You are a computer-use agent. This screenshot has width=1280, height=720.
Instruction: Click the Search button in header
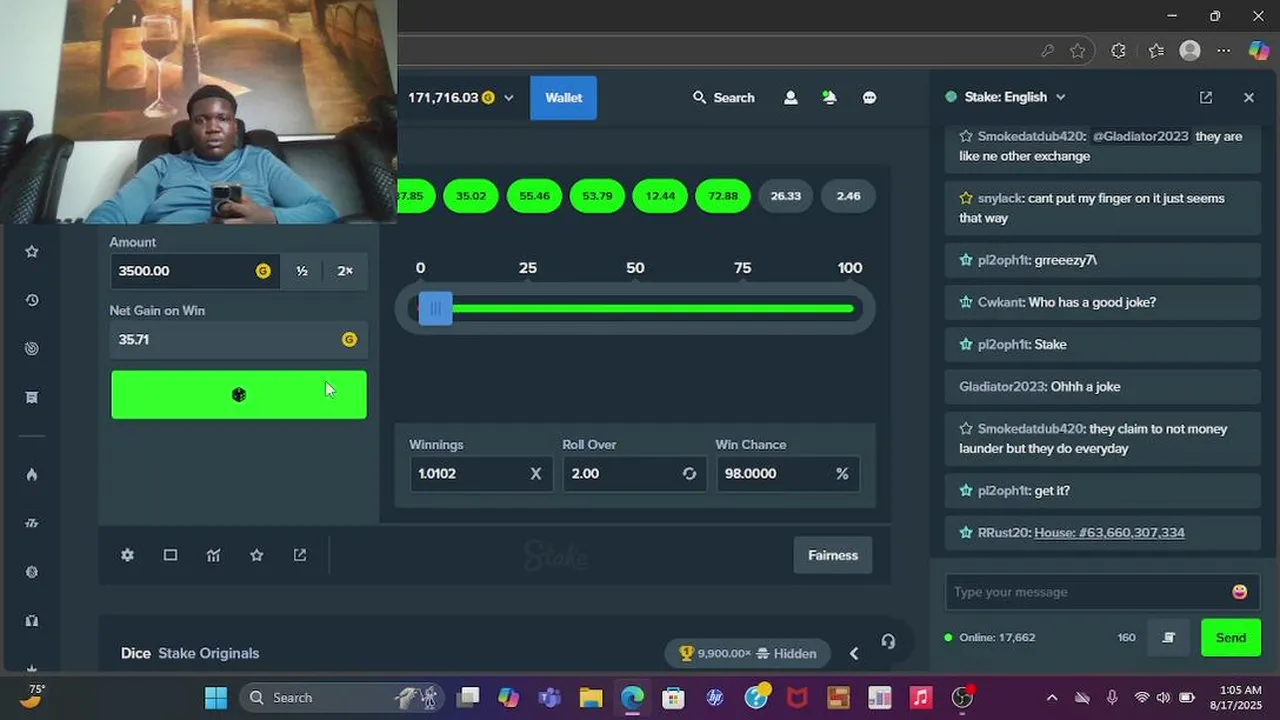724,98
